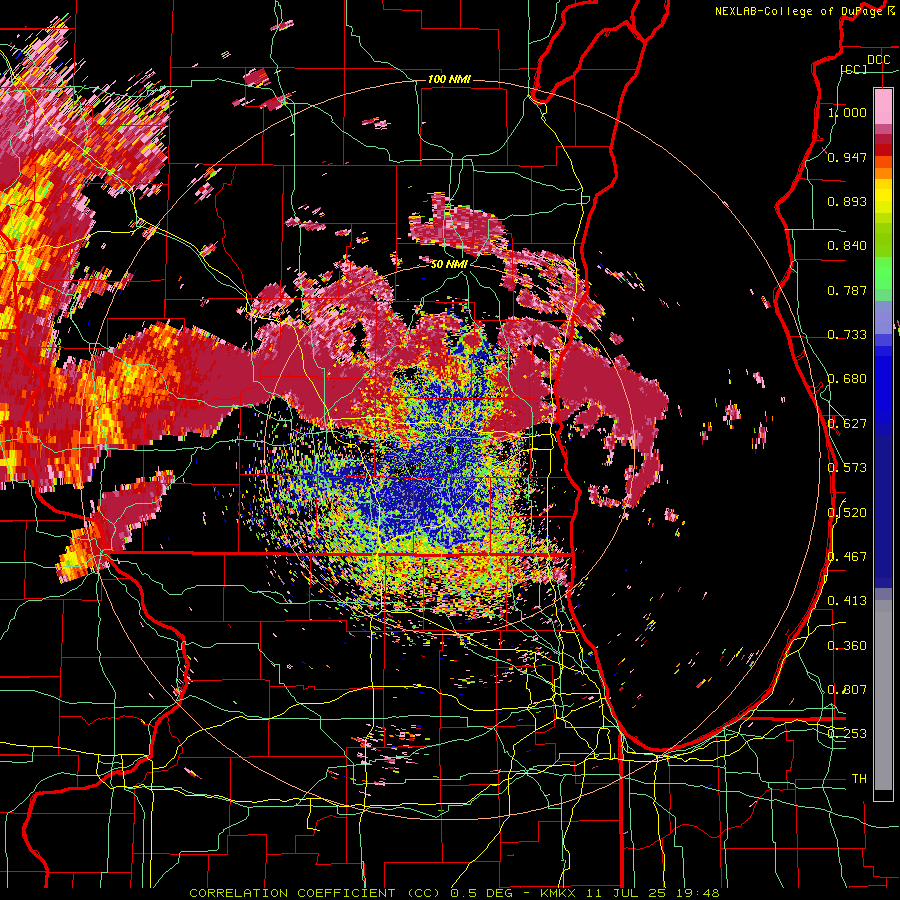This screenshot has width=900, height=900.
Task: Select the 0.413 scale value
Action: coord(847,601)
